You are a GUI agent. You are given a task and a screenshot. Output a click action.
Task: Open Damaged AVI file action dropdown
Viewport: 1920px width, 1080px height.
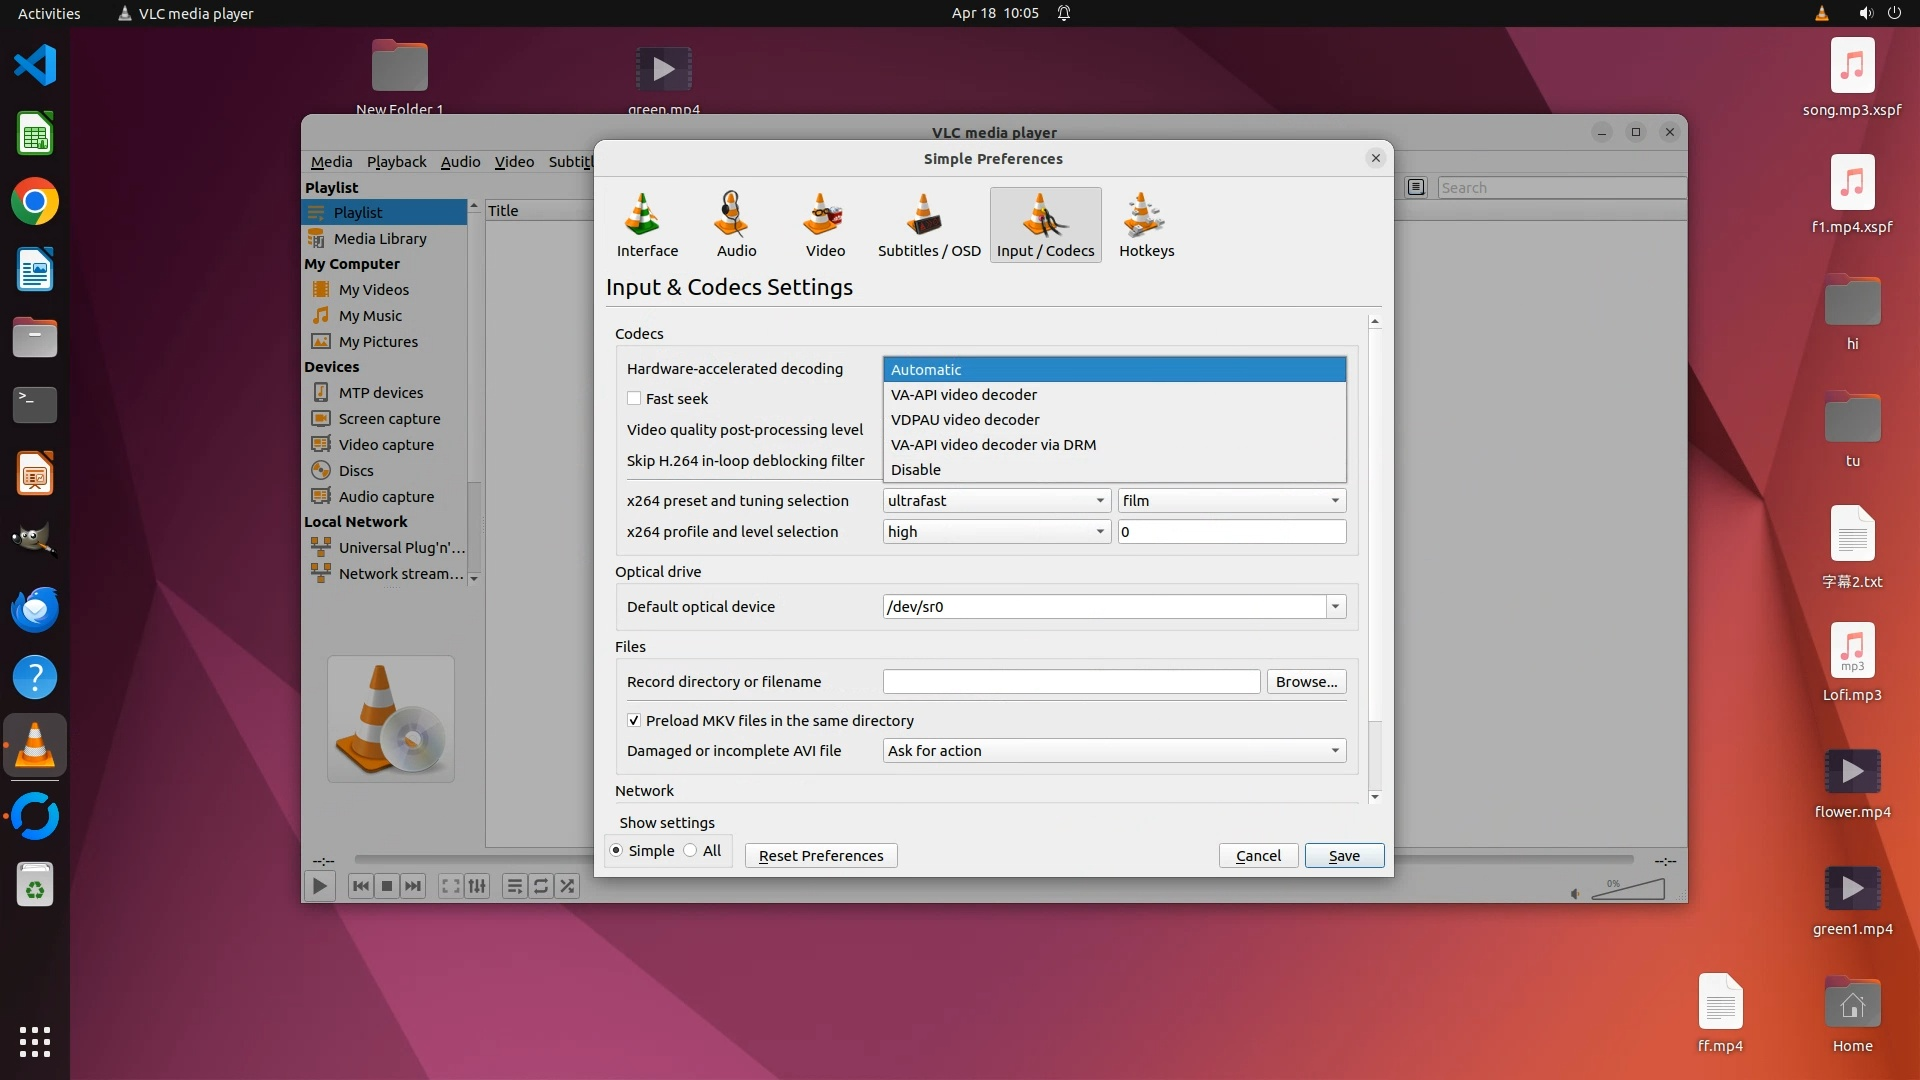pyautogui.click(x=1113, y=751)
